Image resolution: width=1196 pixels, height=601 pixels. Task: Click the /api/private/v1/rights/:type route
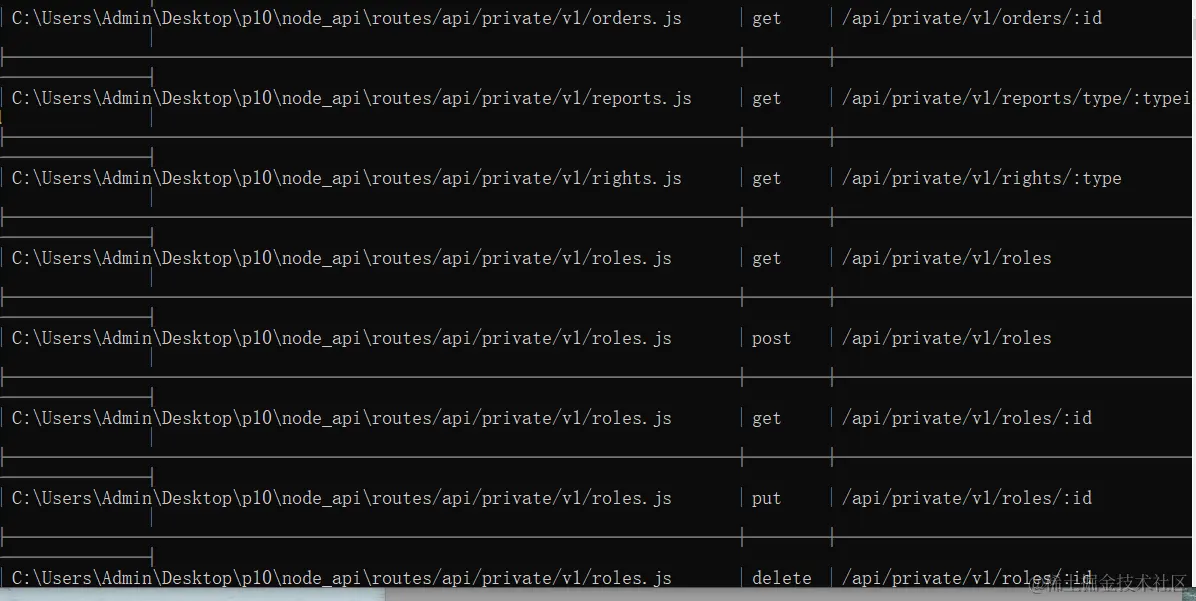click(x=981, y=178)
